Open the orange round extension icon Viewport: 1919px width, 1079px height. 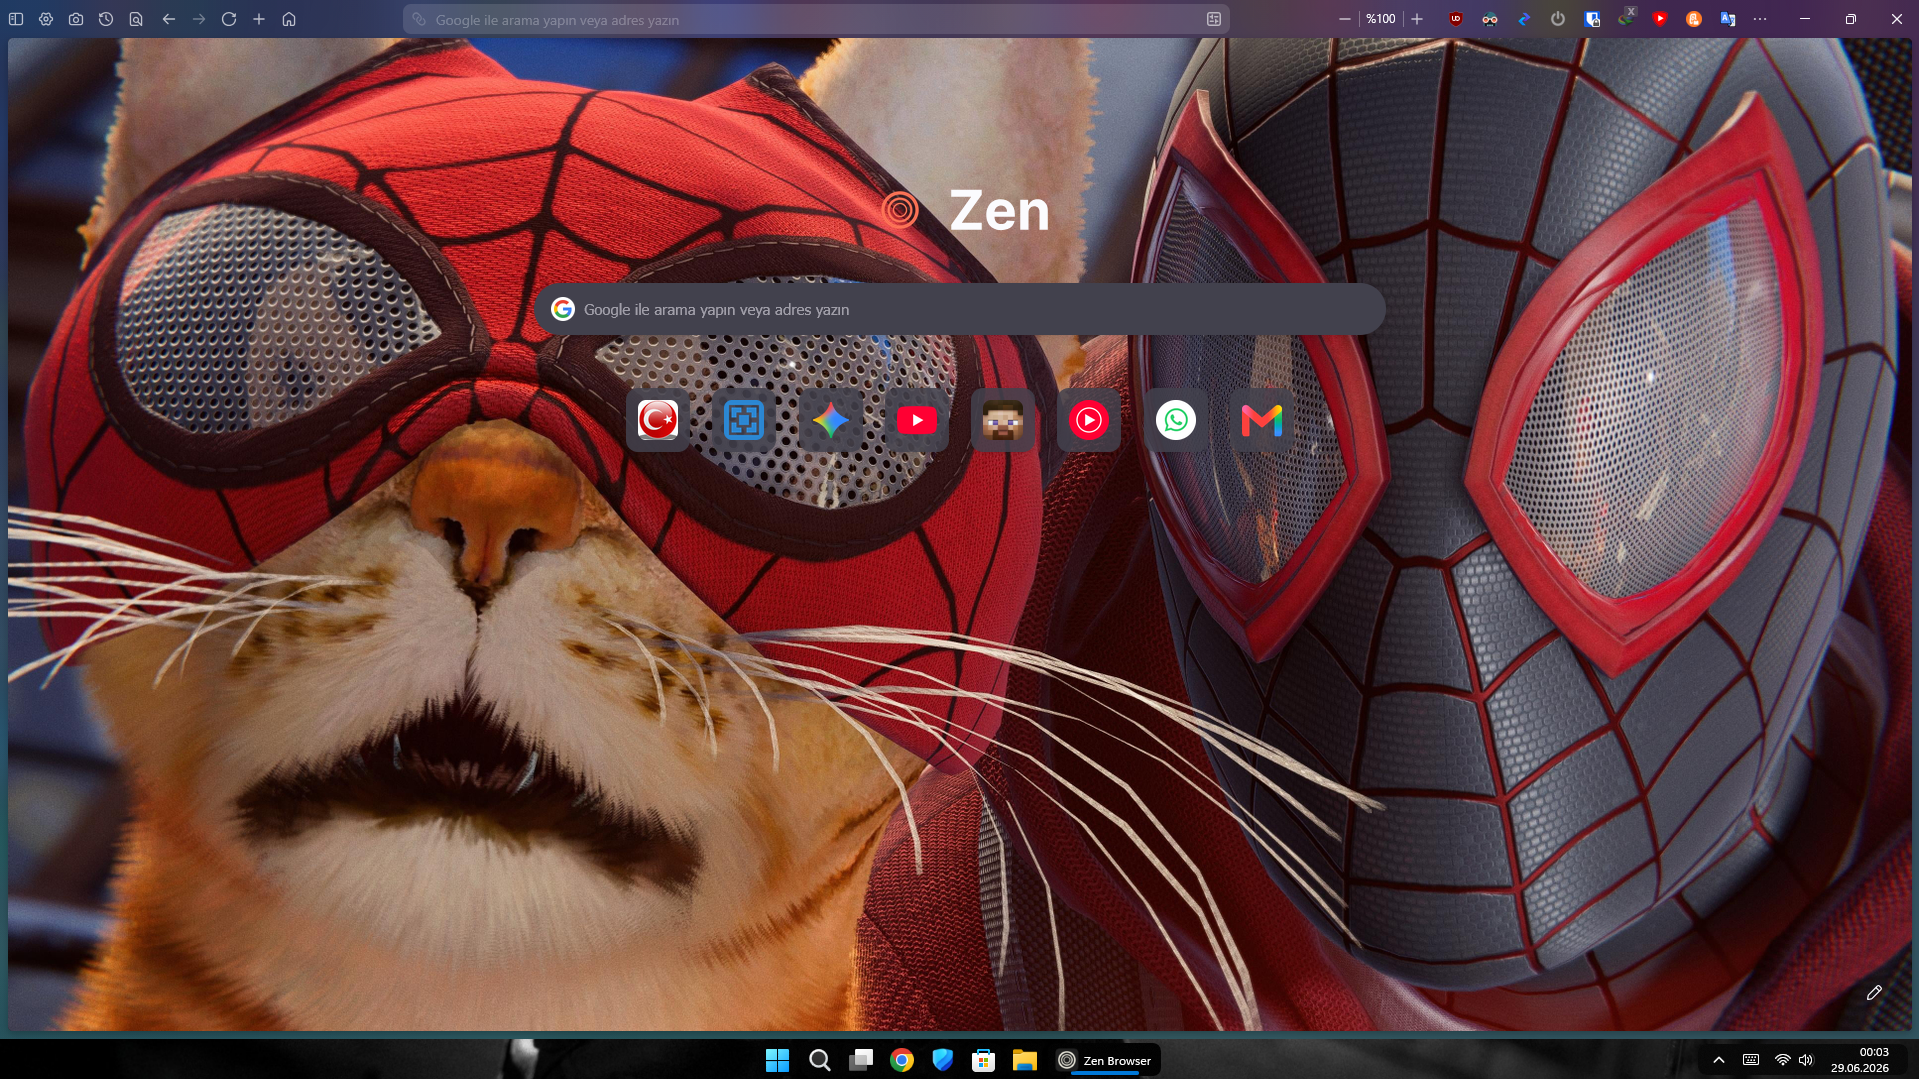coord(1694,19)
